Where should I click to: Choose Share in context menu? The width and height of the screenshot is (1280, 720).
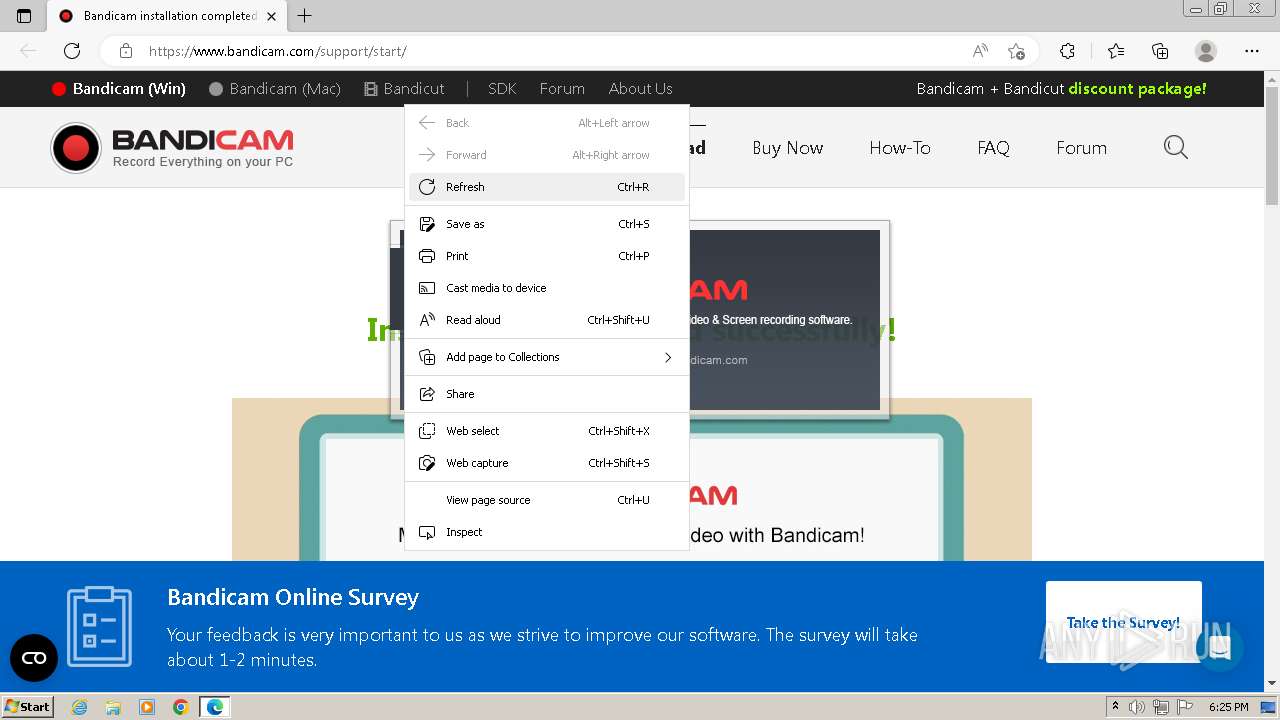(x=547, y=394)
